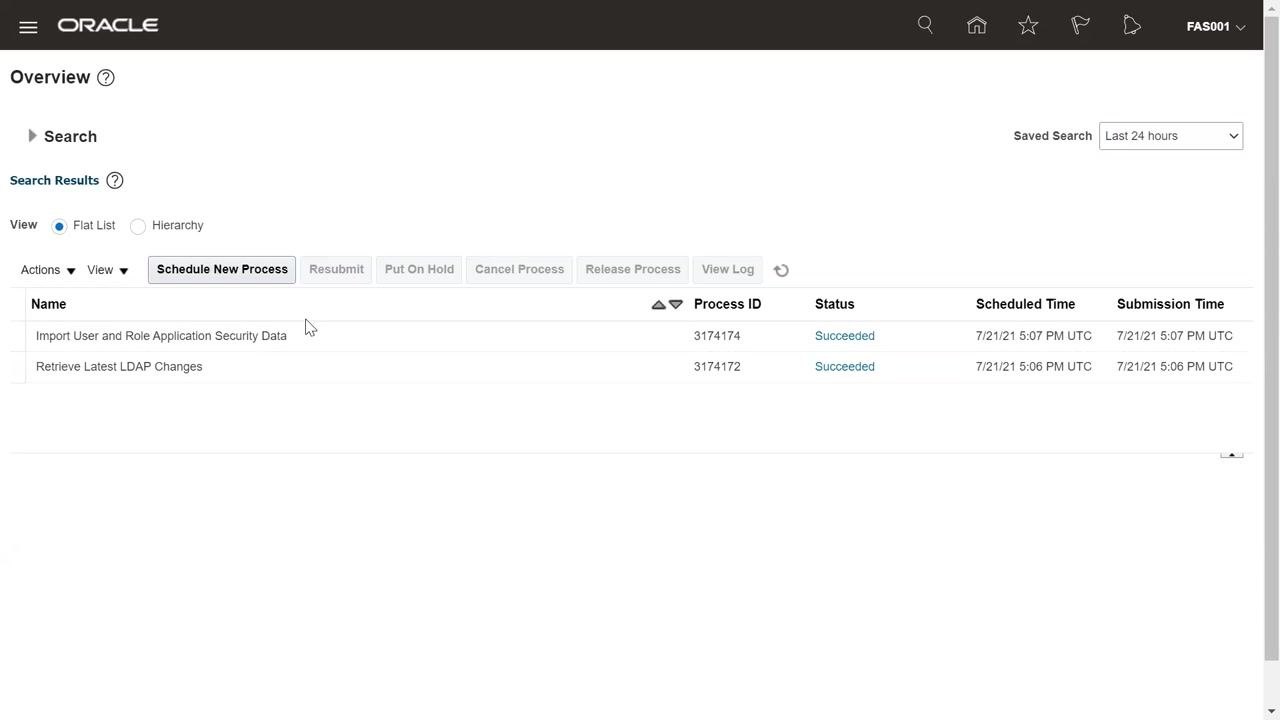Open the search magnifier icon
The height and width of the screenshot is (720, 1280).
tap(925, 25)
